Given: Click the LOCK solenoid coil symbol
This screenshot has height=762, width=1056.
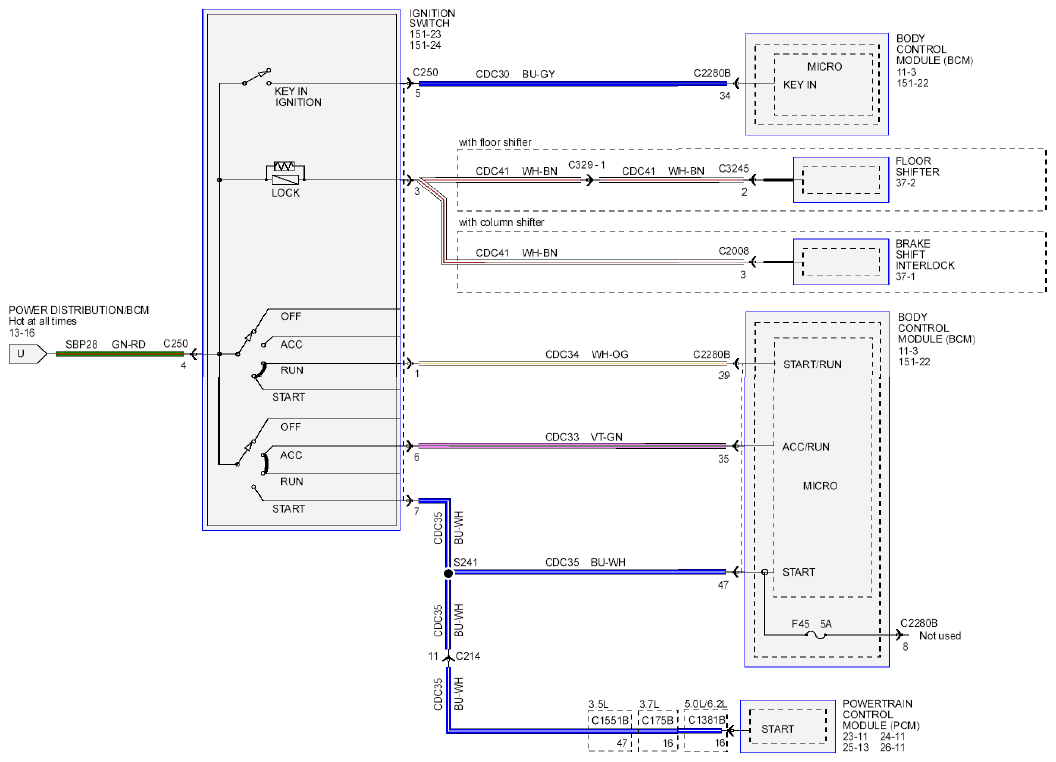Looking at the screenshot, I should tap(286, 173).
